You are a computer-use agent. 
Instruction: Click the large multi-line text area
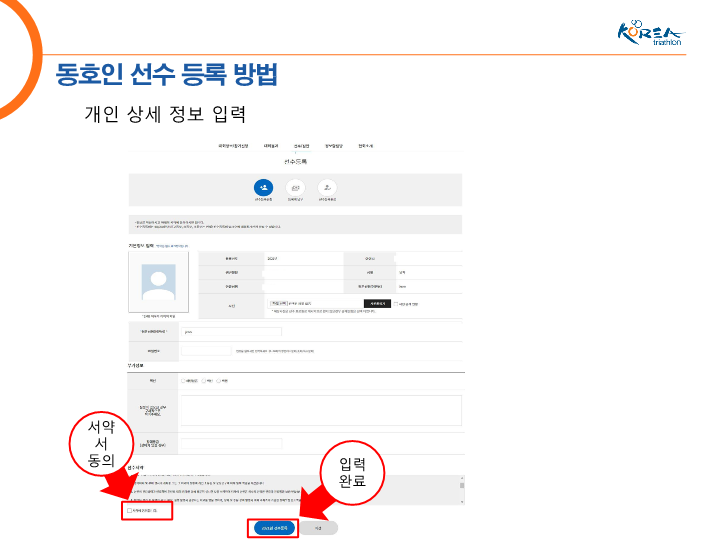321,411
